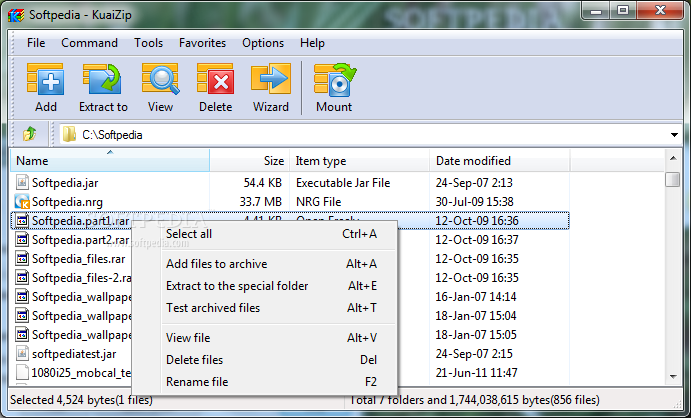Select the softpediatest.jar file name

coord(74,354)
